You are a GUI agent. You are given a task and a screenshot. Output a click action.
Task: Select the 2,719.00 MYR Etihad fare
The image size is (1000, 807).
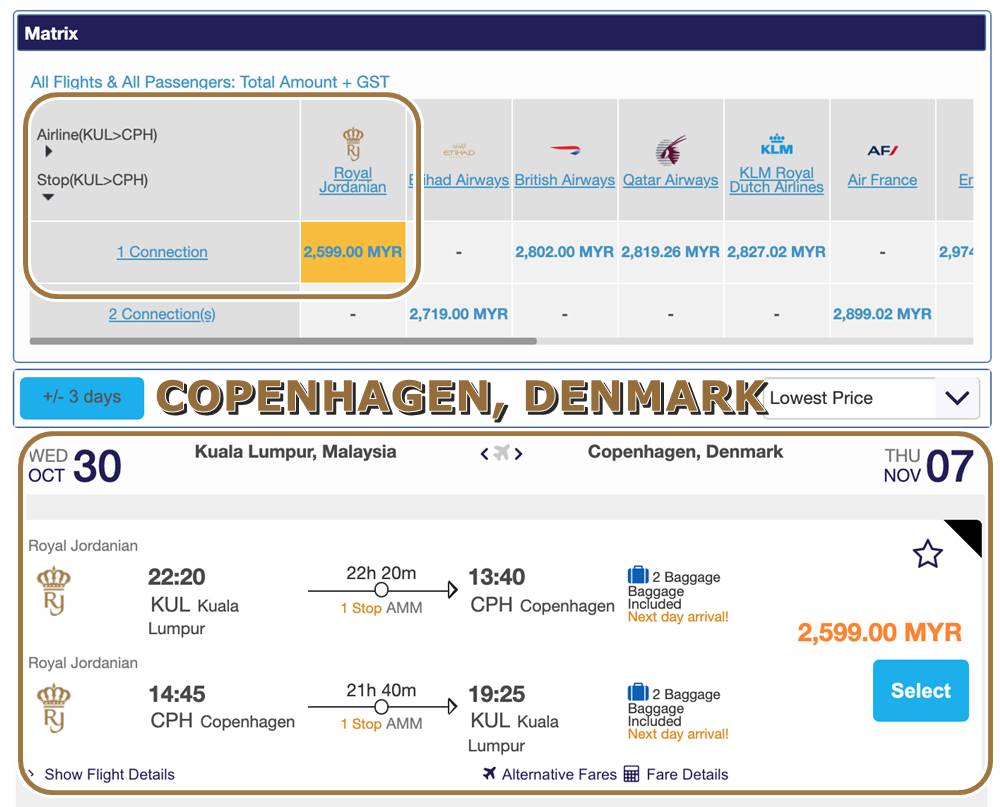coord(459,315)
